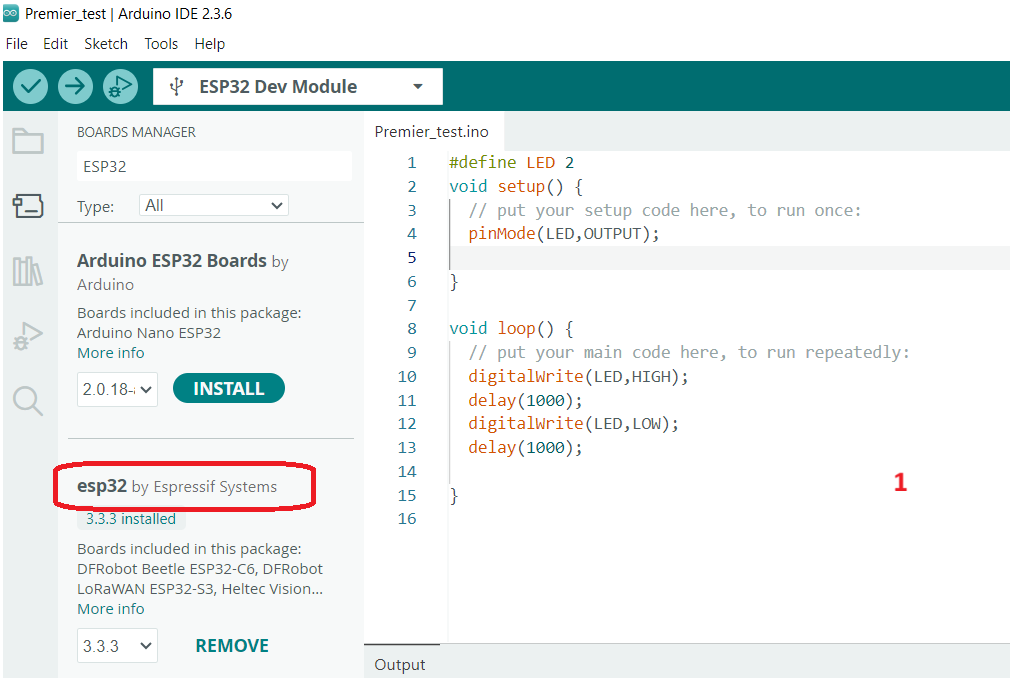Remove the esp32 Espressif package
This screenshot has width=1010, height=680.
pos(232,646)
